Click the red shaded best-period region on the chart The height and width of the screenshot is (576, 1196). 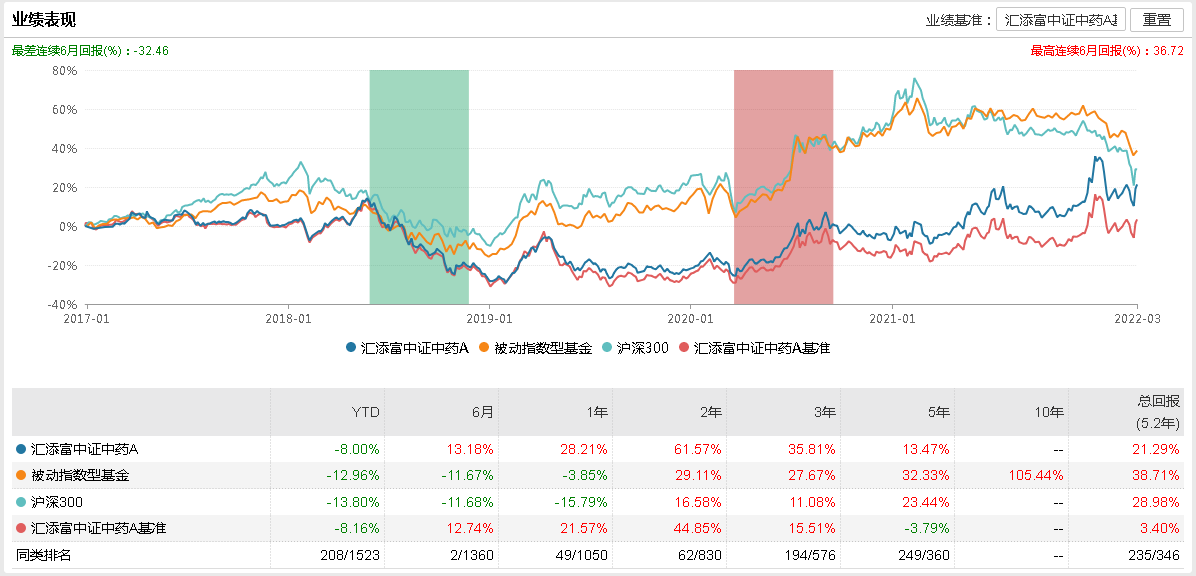783,186
